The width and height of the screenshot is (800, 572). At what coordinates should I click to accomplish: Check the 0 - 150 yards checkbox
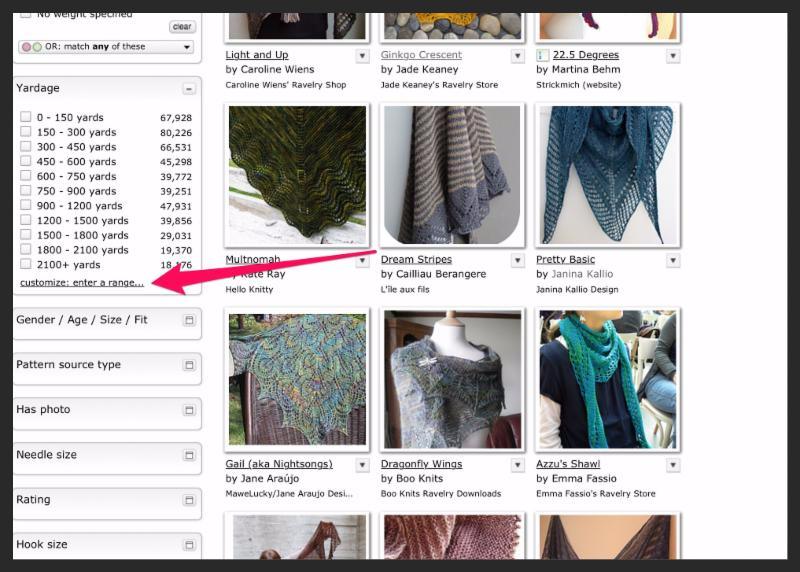point(26,117)
